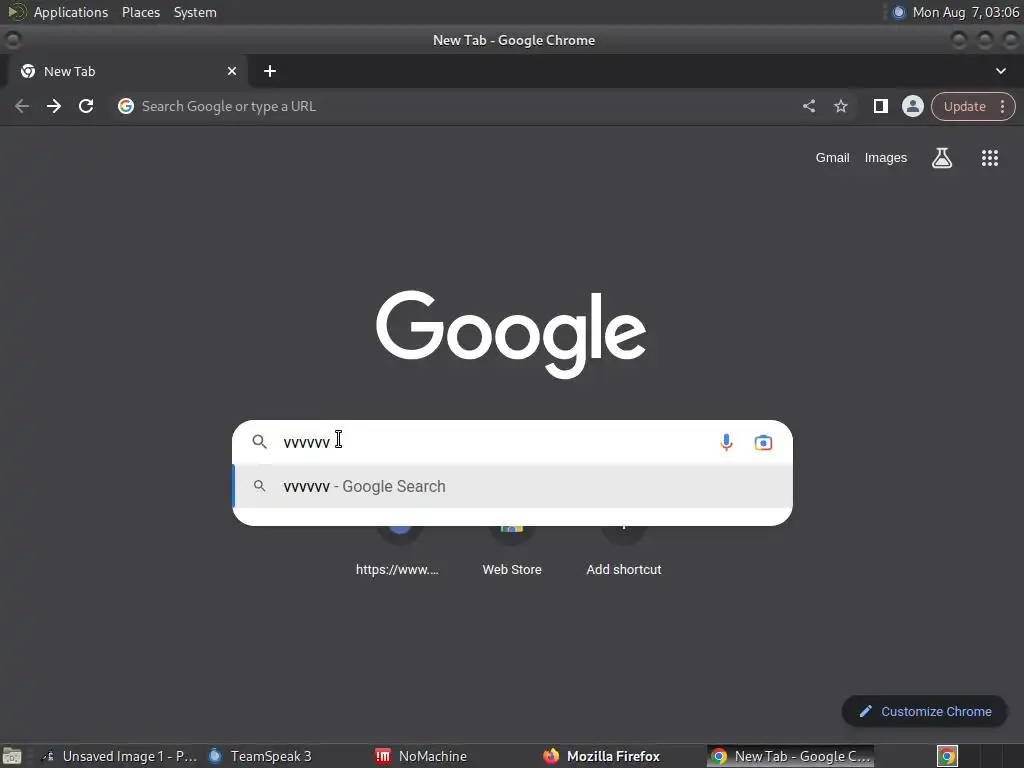This screenshot has width=1024, height=768.
Task: Switch to NoMachine in taskbar
Action: point(422,756)
